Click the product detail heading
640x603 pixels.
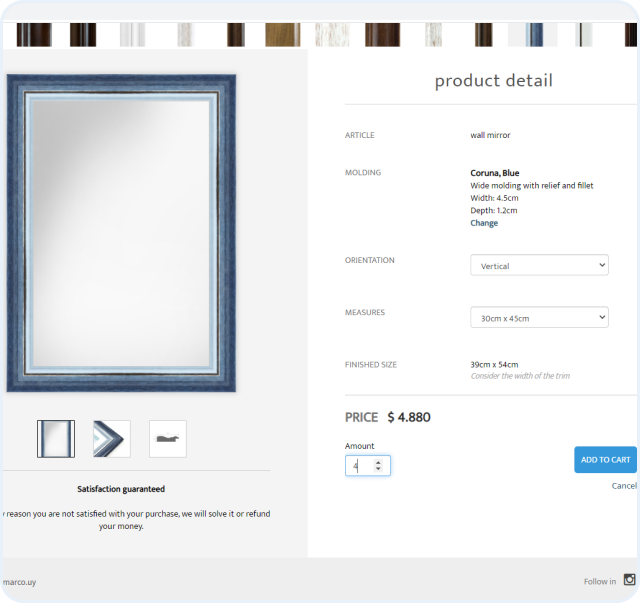(493, 81)
